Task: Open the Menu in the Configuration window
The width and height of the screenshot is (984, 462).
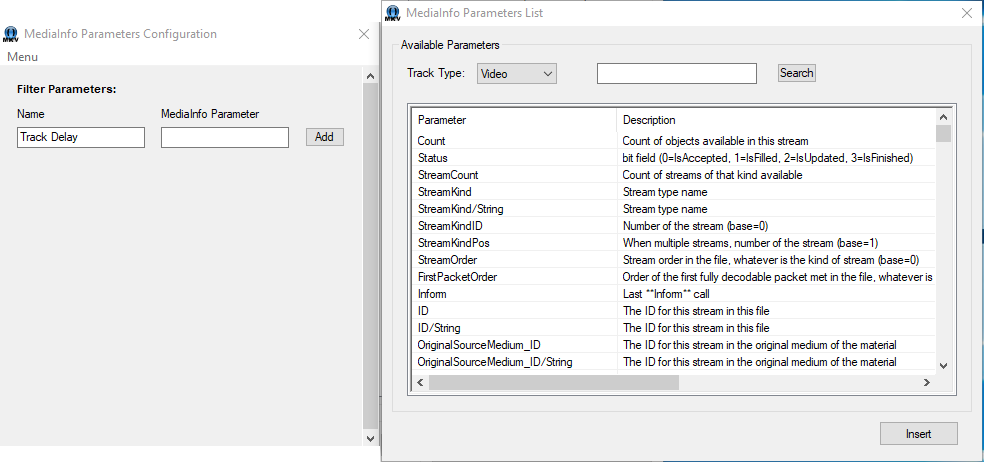Action: click(23, 57)
